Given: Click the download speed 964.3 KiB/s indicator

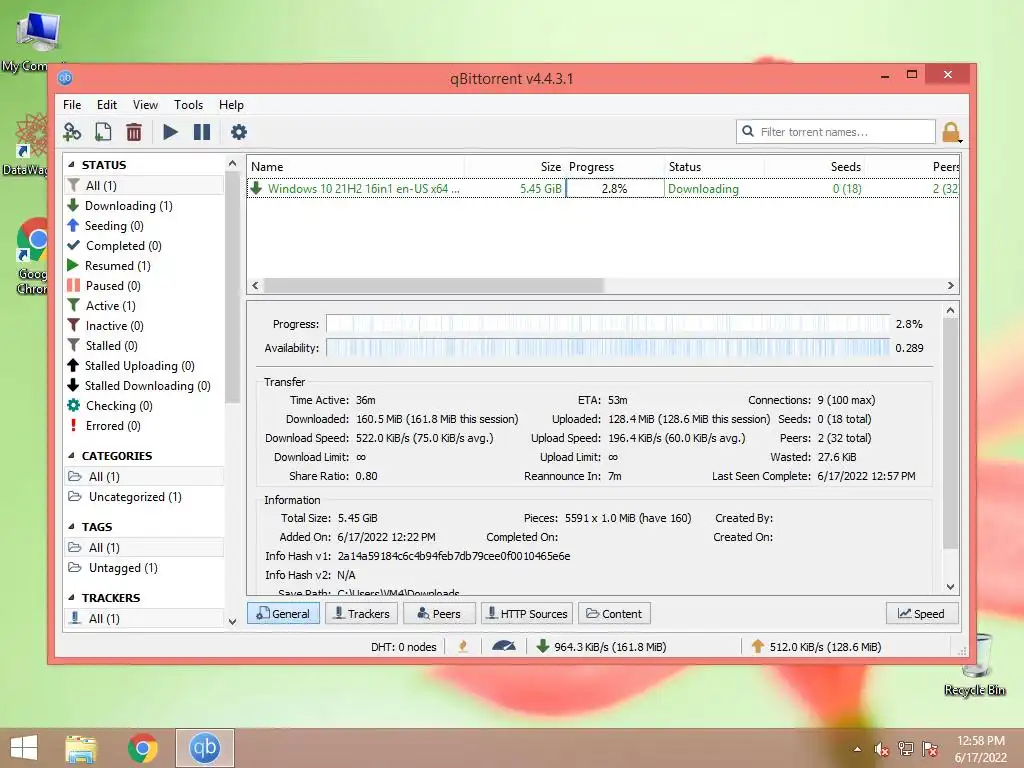Looking at the screenshot, I should click(601, 647).
